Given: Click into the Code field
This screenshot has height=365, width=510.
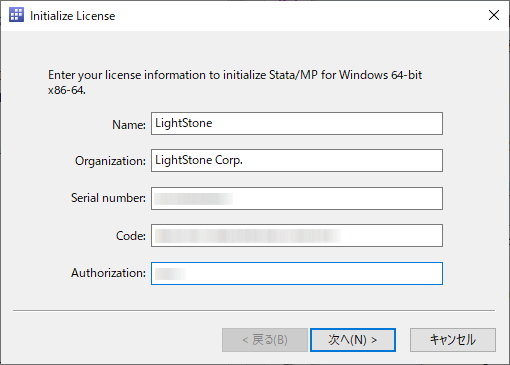Looking at the screenshot, I should 297,236.
